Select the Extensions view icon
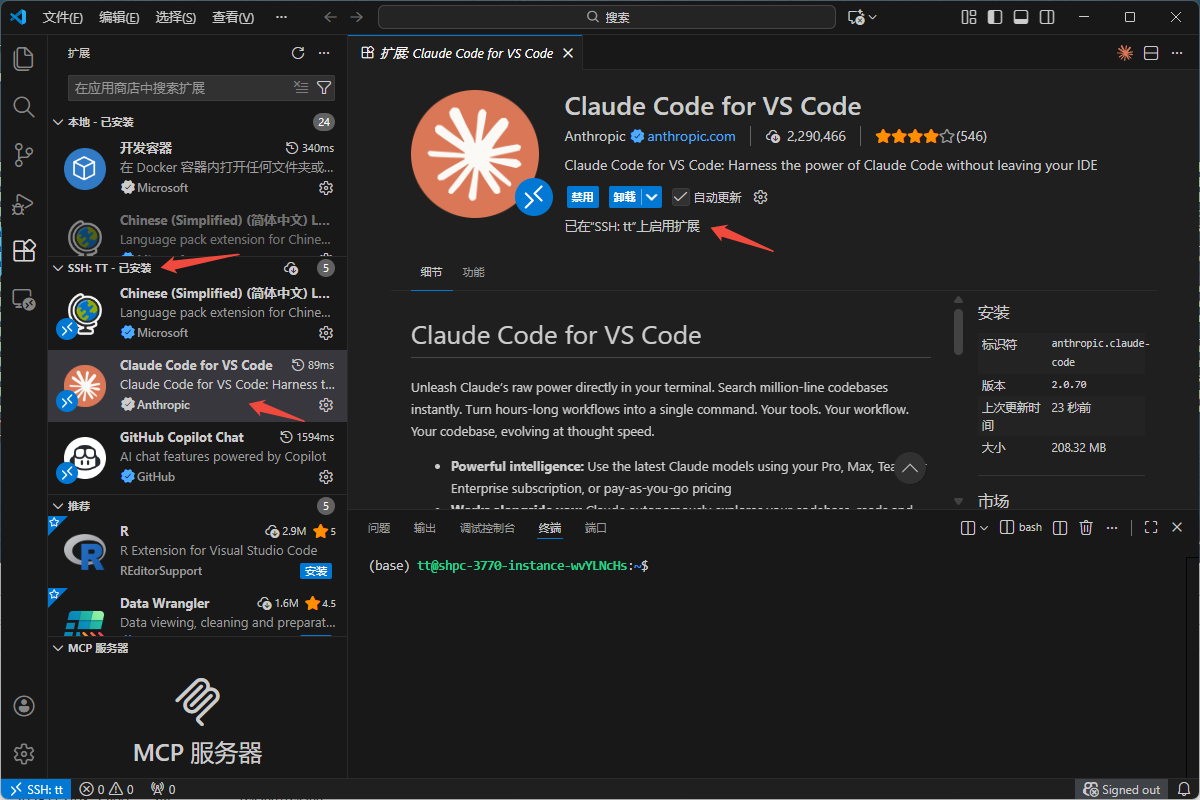 point(24,250)
